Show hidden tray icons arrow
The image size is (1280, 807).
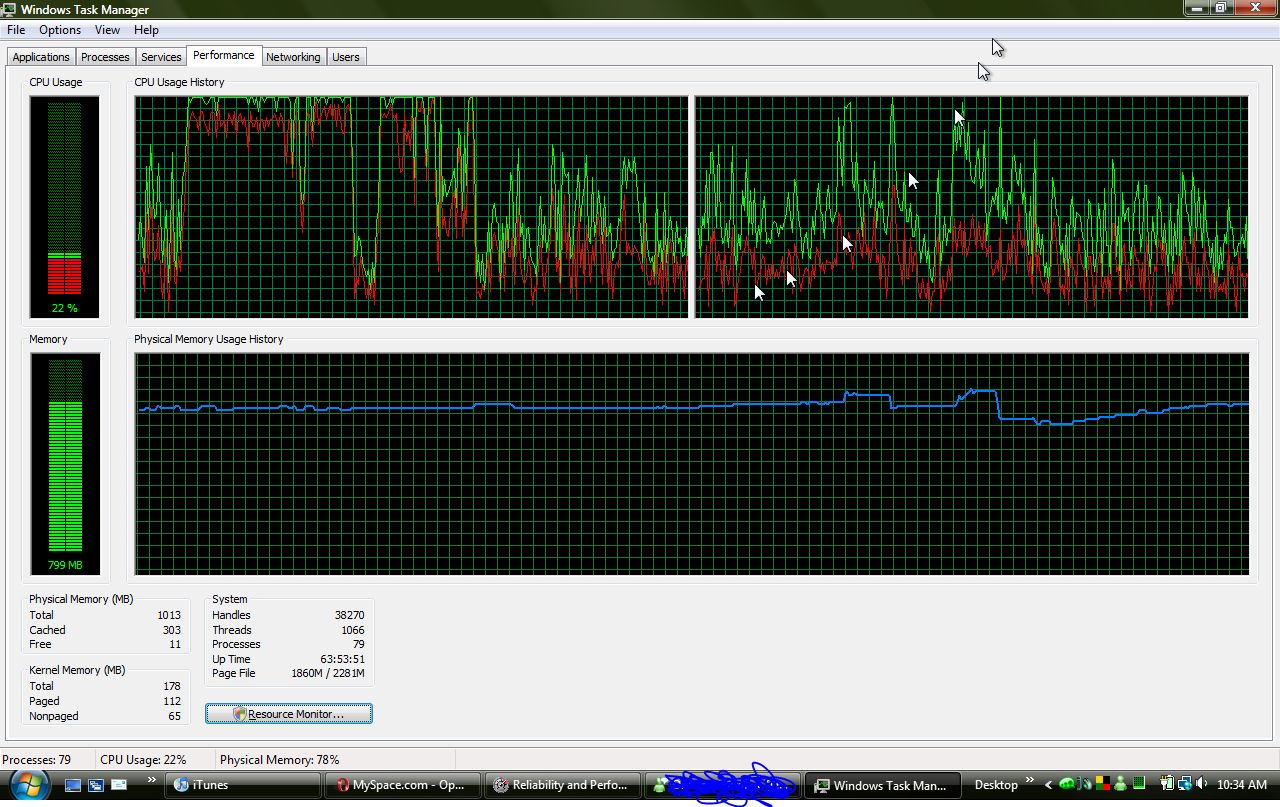coord(1048,785)
